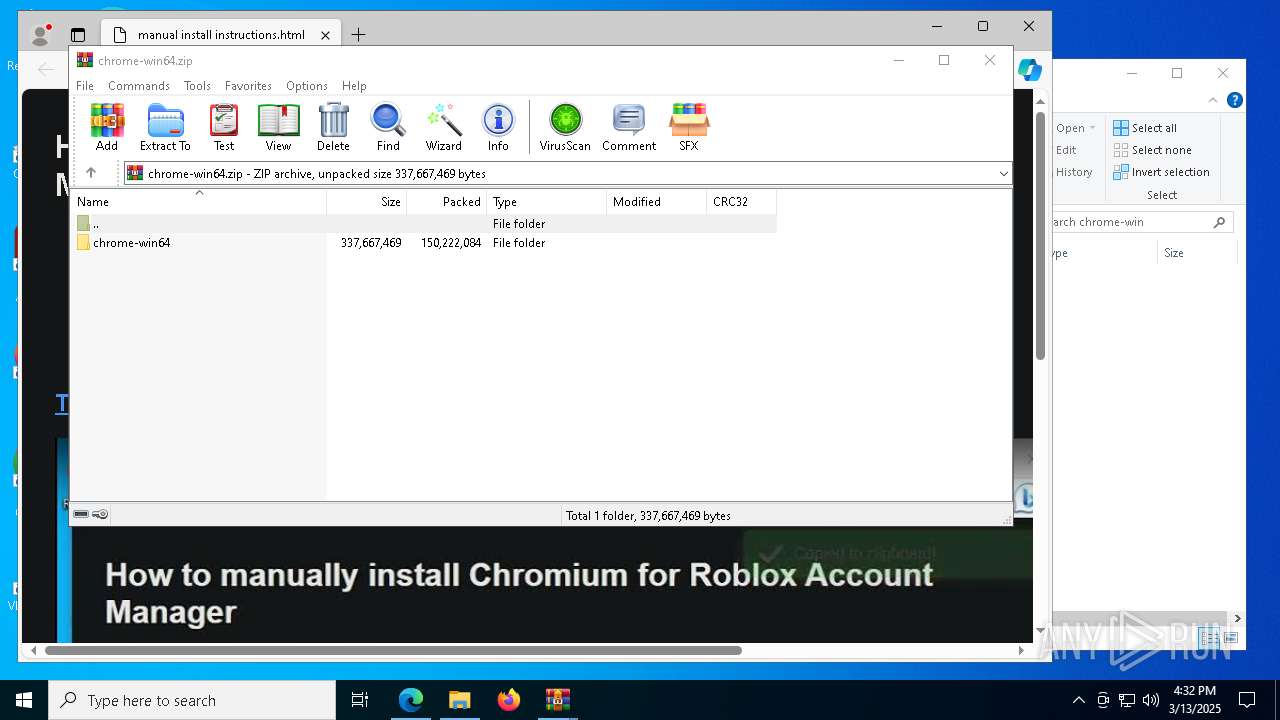Show hidden tray icons chevron
This screenshot has height=720, width=1280.
pos(1078,700)
